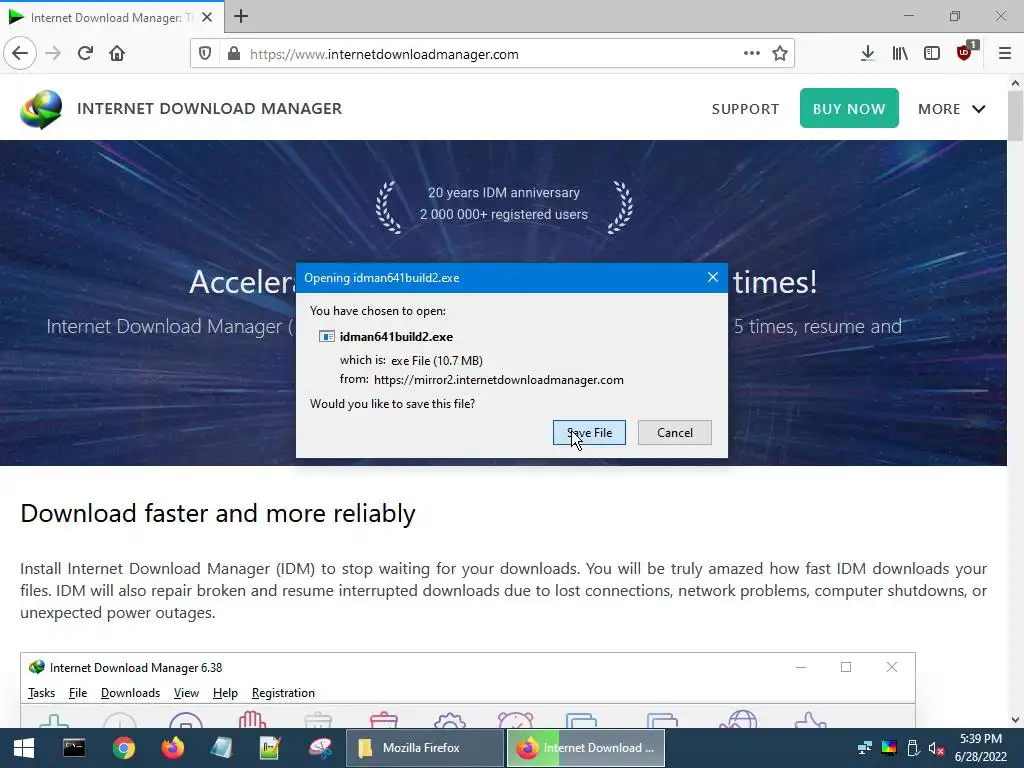1024x768 pixels.
Task: Open tracking protection shield icon
Action: point(205,54)
